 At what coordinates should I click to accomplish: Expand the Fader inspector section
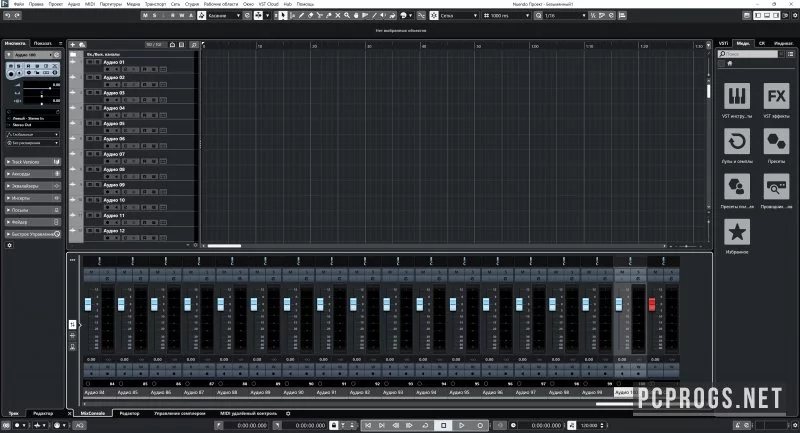(x=33, y=222)
